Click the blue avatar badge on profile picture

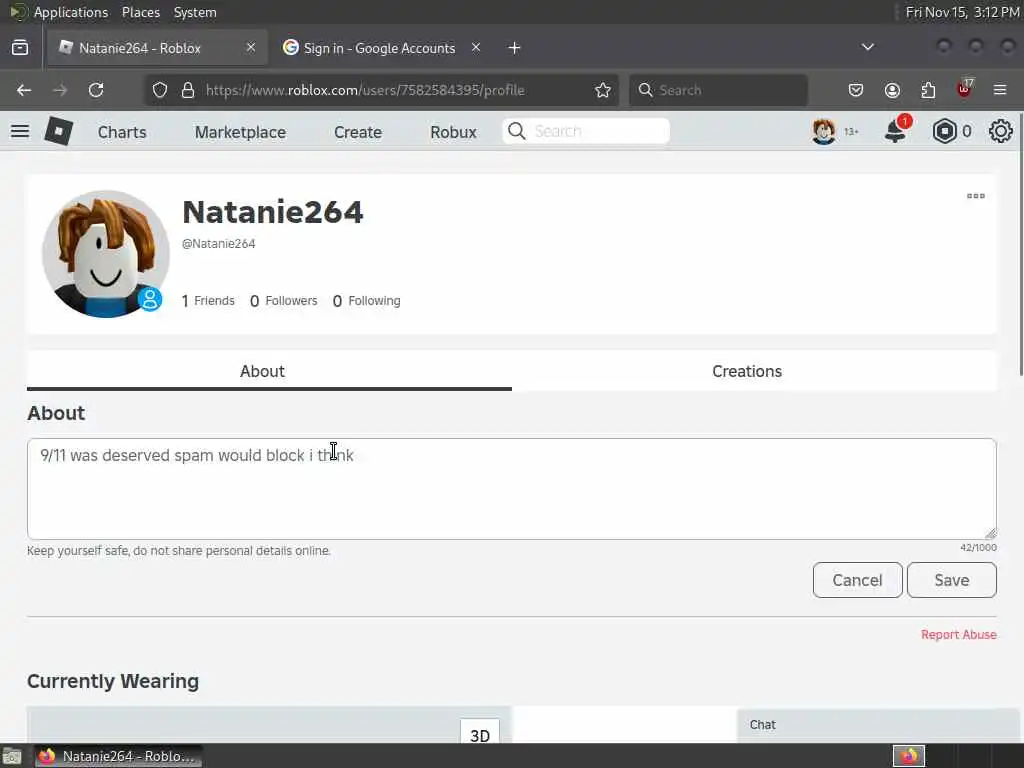150,299
